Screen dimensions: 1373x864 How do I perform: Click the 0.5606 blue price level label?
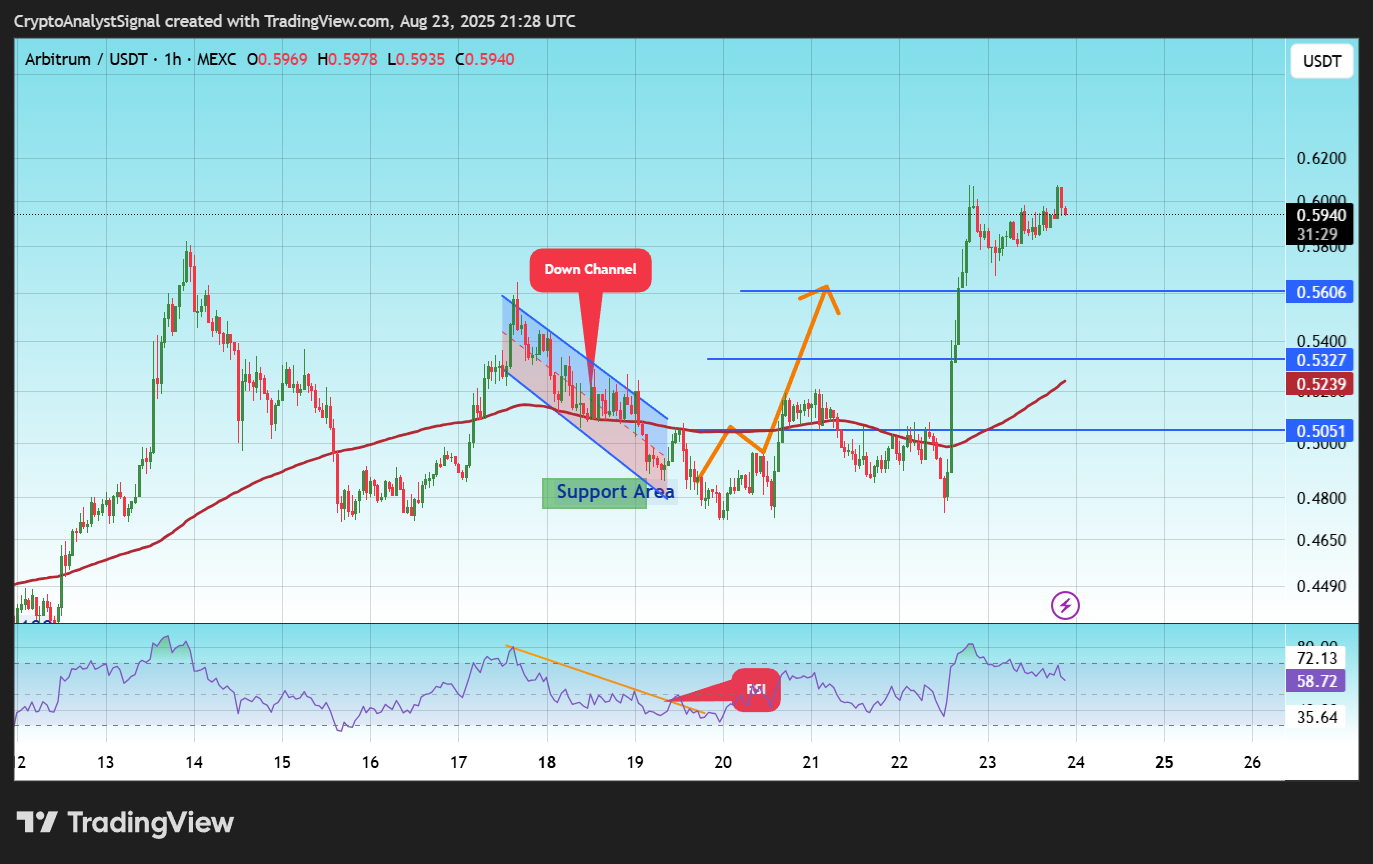[x=1320, y=292]
